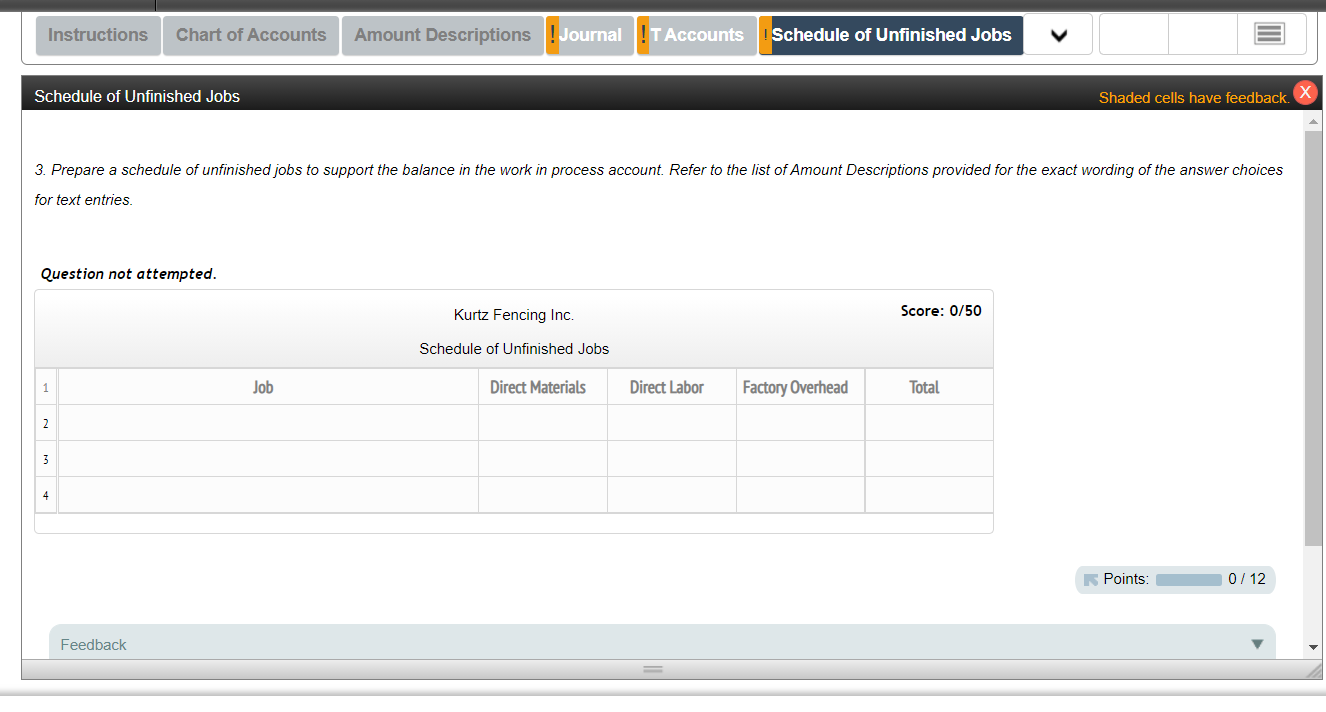This screenshot has width=1326, height=712.
Task: Click the Factory Overhead cell in row 2
Action: [x=801, y=423]
